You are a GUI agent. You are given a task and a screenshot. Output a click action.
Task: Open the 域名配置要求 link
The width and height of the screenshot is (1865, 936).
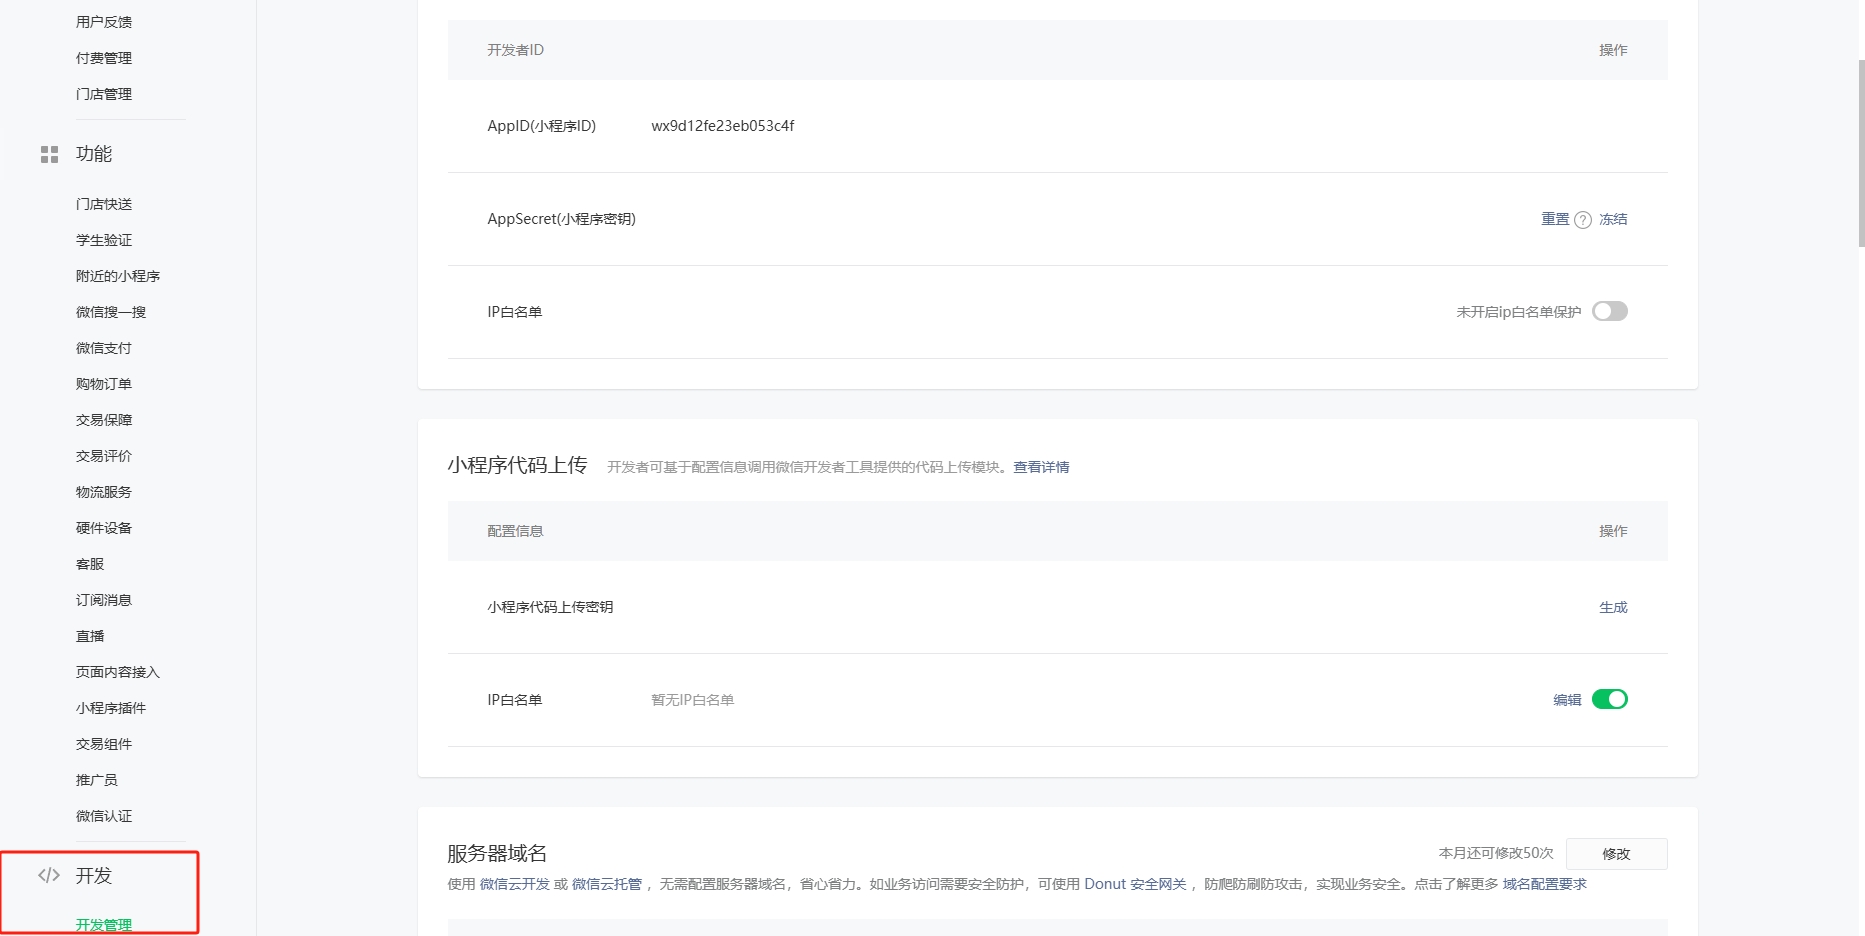(1544, 884)
